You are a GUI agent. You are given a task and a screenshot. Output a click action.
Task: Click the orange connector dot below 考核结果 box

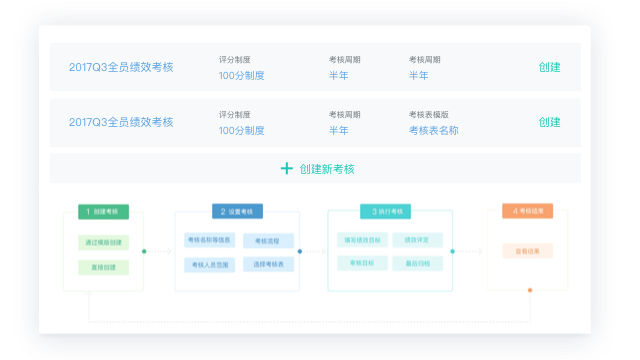(x=530, y=290)
